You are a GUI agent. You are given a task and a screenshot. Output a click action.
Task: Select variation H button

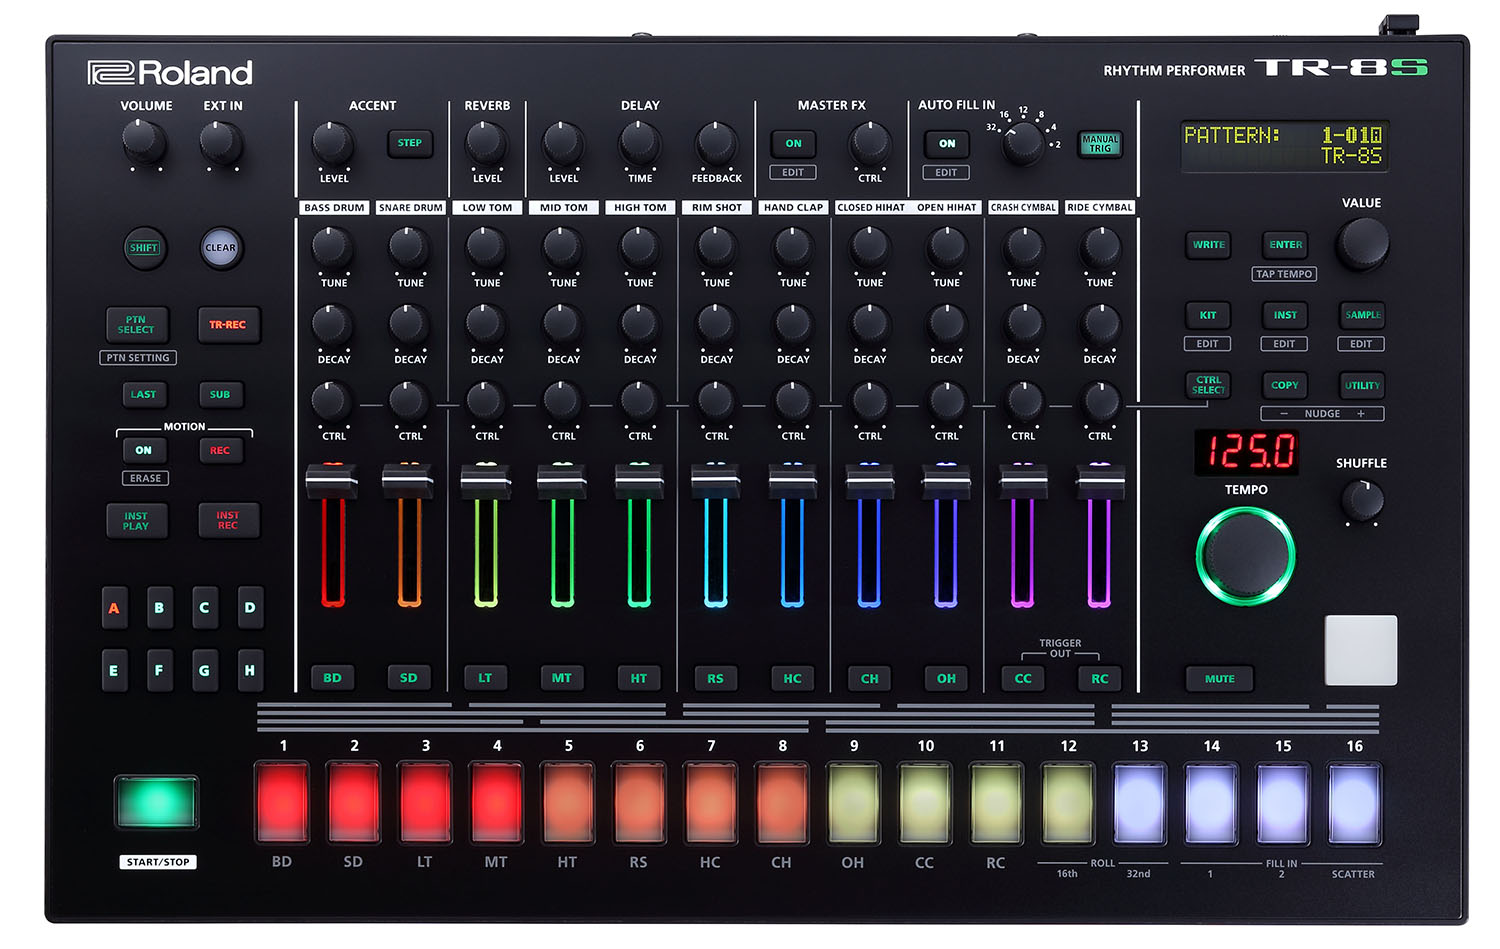250,671
